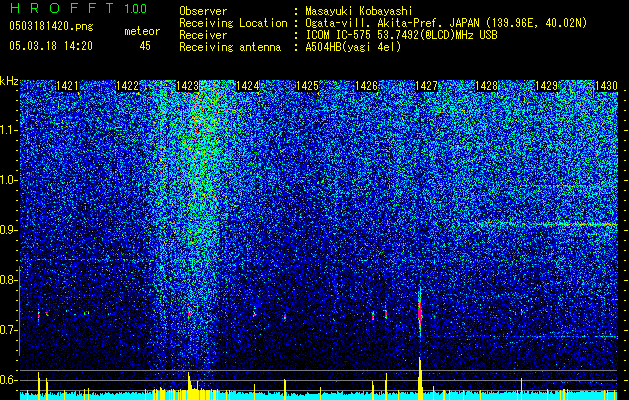Click the 'Receiver' field label

click(203, 35)
